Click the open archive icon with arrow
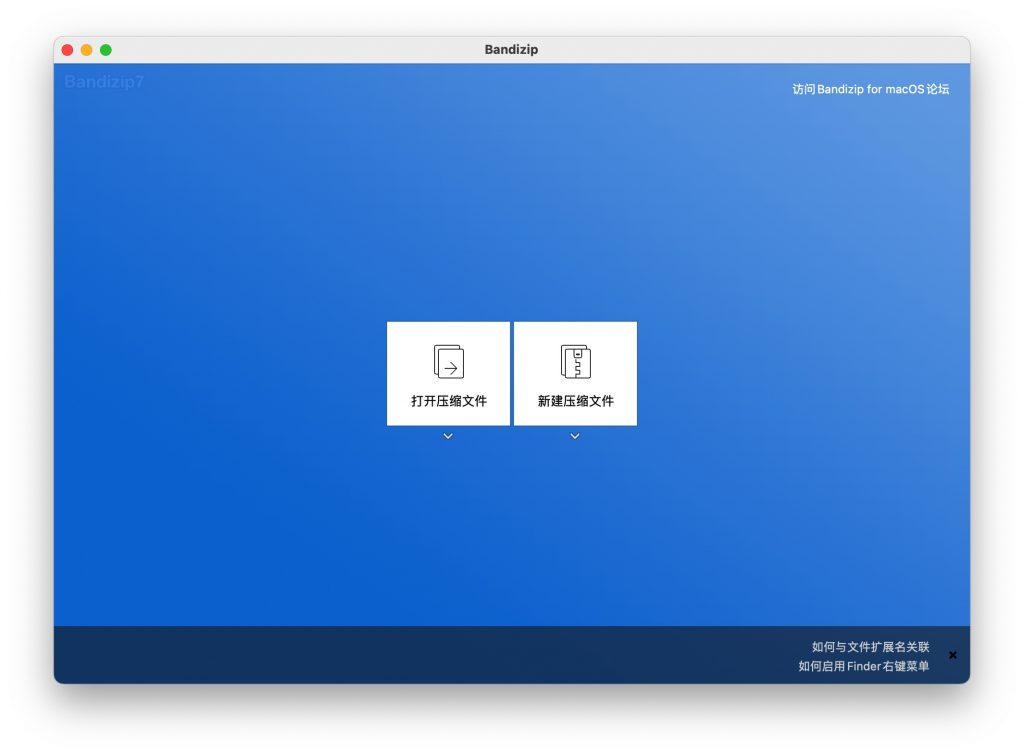The height and width of the screenshot is (755, 1024). point(449,361)
